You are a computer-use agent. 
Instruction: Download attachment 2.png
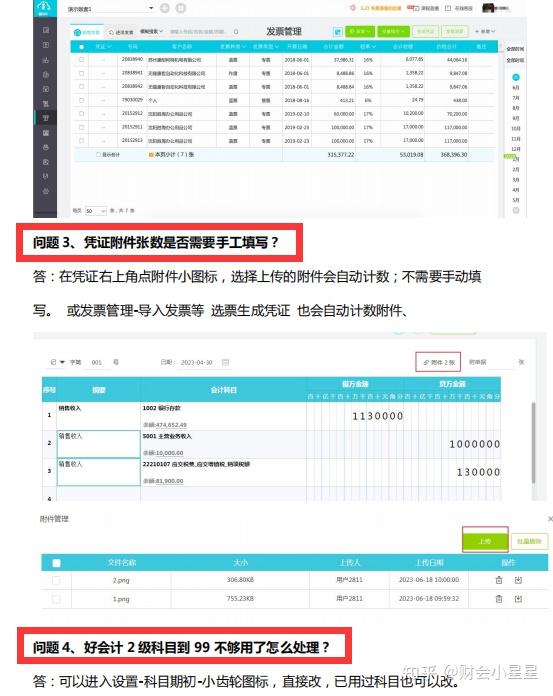pyautogui.click(x=518, y=580)
